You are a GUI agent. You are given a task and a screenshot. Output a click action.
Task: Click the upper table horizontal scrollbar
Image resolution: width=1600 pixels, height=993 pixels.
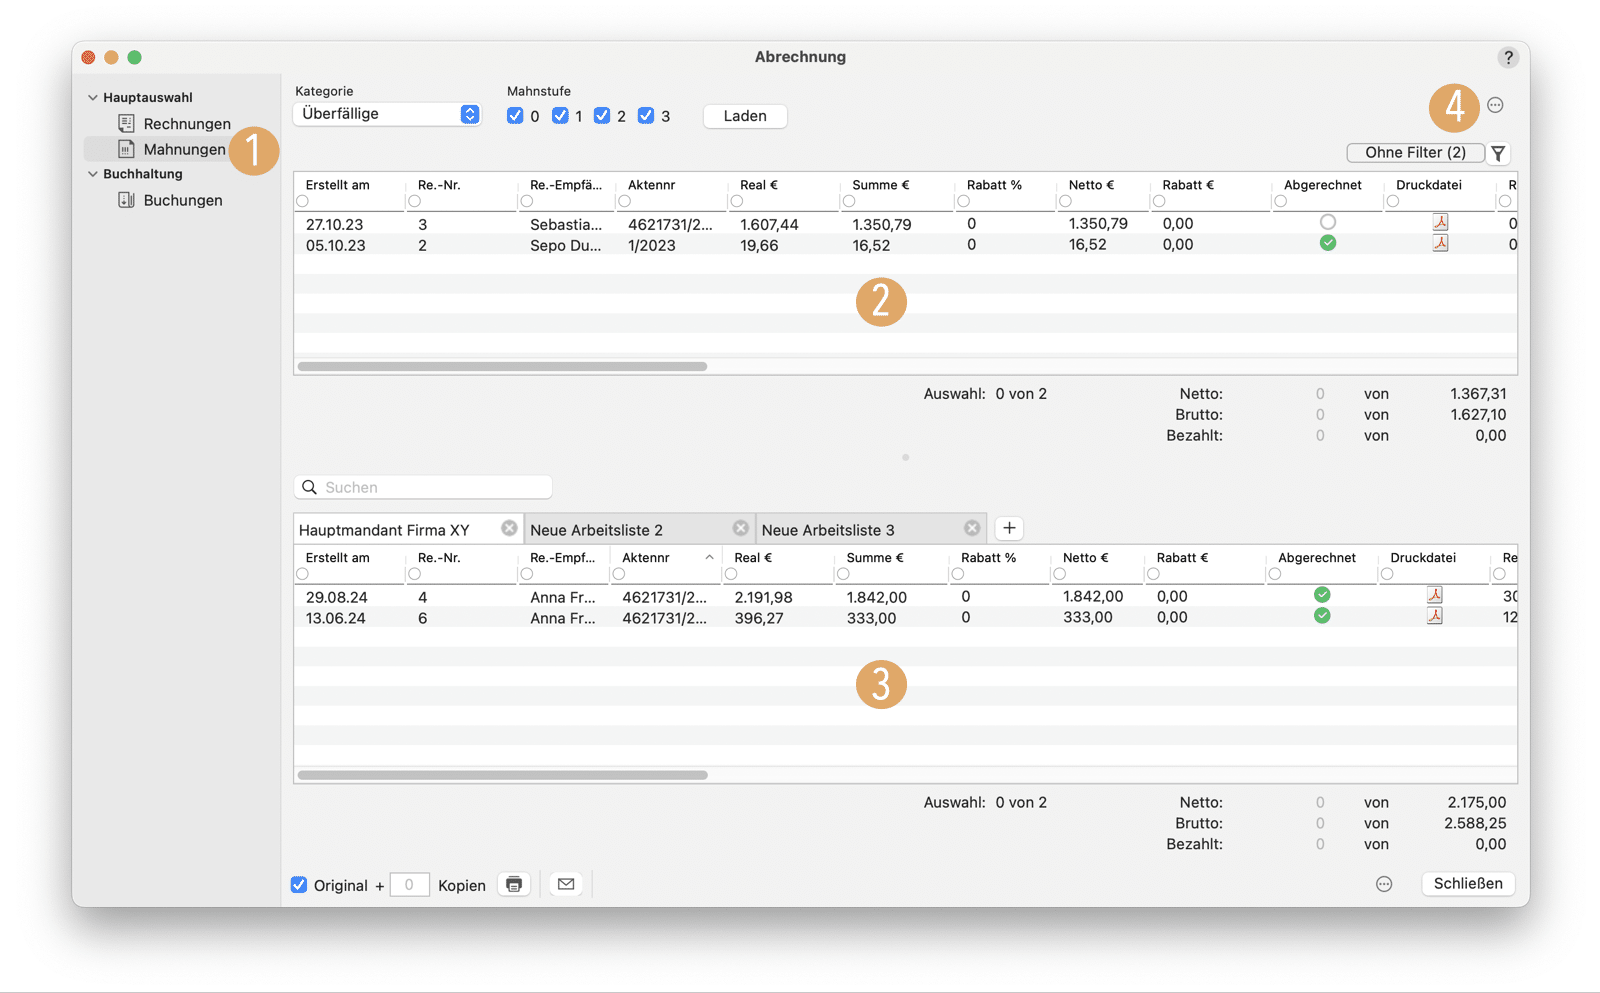pos(502,366)
